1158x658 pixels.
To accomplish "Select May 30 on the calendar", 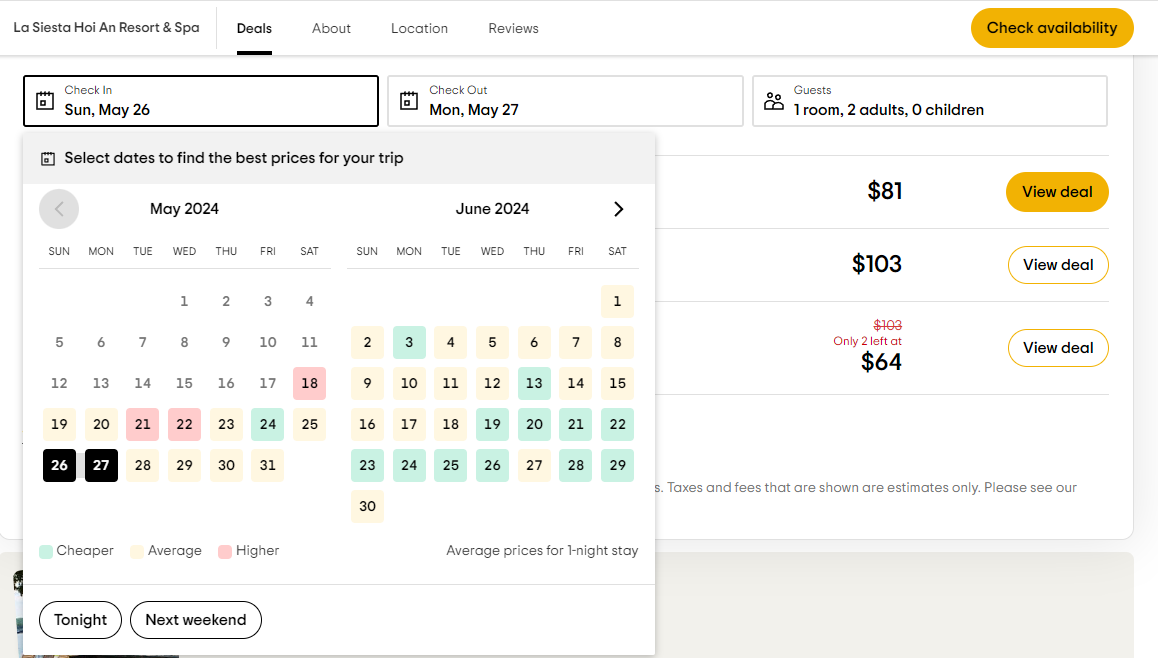I will tap(226, 465).
